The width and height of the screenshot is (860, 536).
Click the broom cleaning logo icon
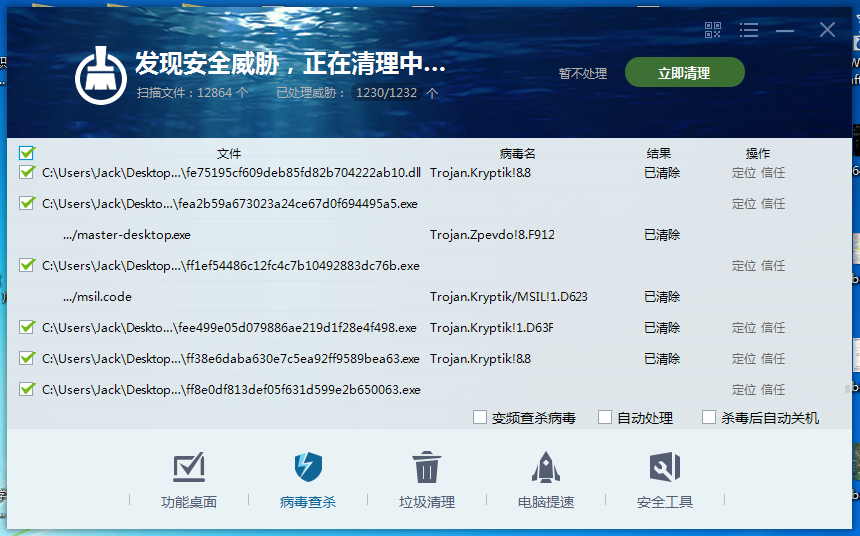(101, 75)
